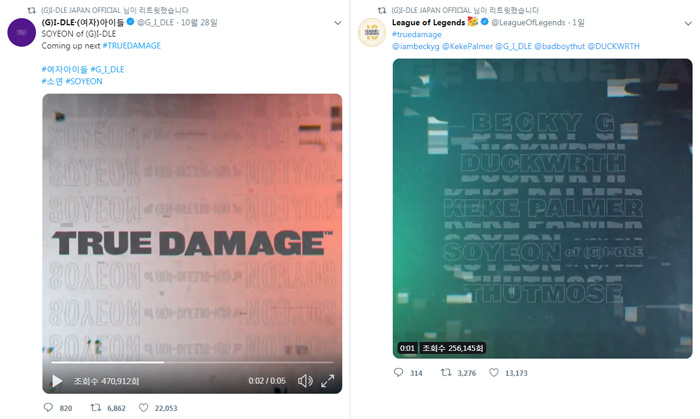Play the TRUE DAMAGE video in left tweet
Viewport: 700px width, 419px height.
(x=57, y=381)
